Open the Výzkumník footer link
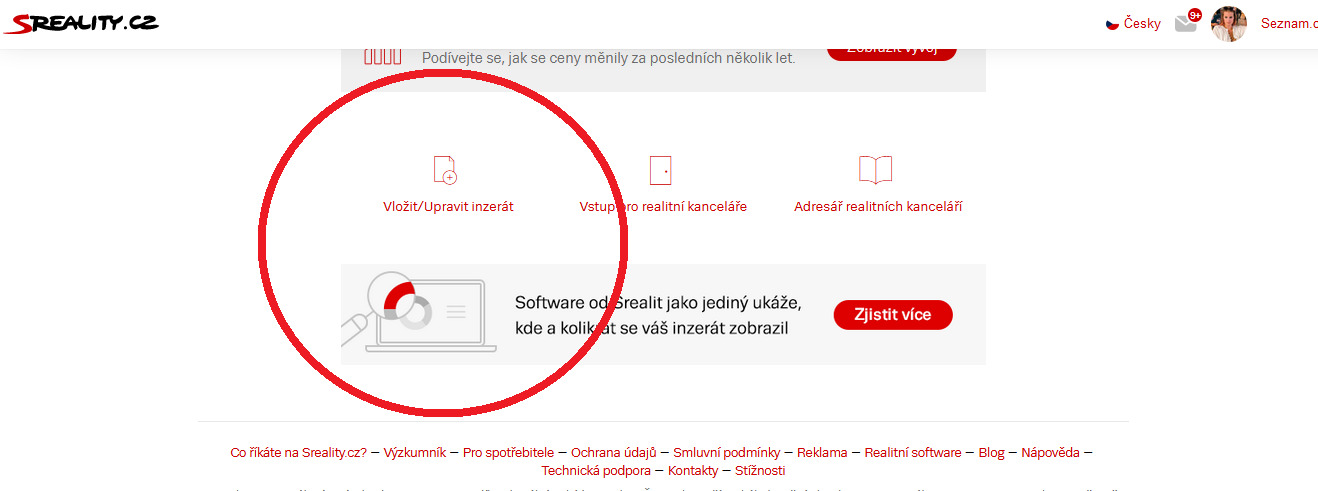This screenshot has height=491, width=1318. coord(415,453)
